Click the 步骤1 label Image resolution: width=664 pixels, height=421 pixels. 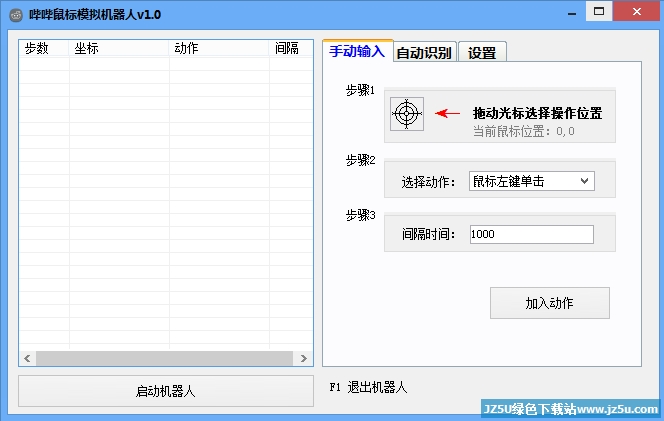(x=360, y=90)
